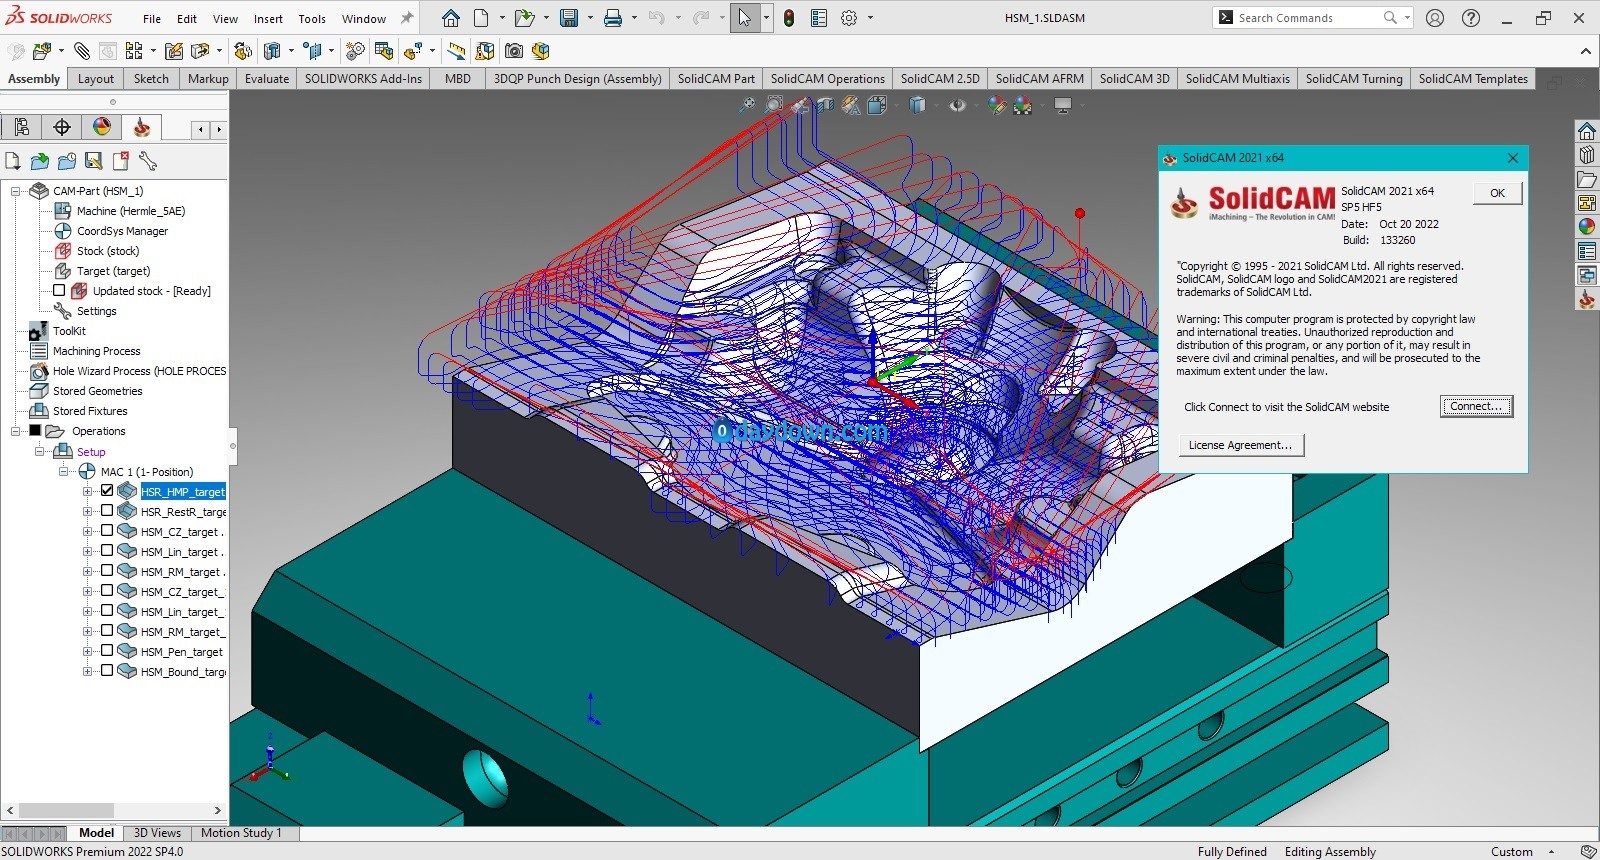The height and width of the screenshot is (860, 1600).
Task: Click the Mate paperclip icon
Action: click(82, 51)
